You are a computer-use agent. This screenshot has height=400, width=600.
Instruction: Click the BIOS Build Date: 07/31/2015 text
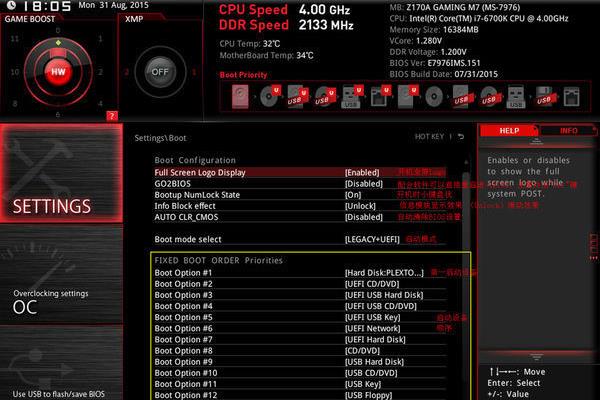443,74
